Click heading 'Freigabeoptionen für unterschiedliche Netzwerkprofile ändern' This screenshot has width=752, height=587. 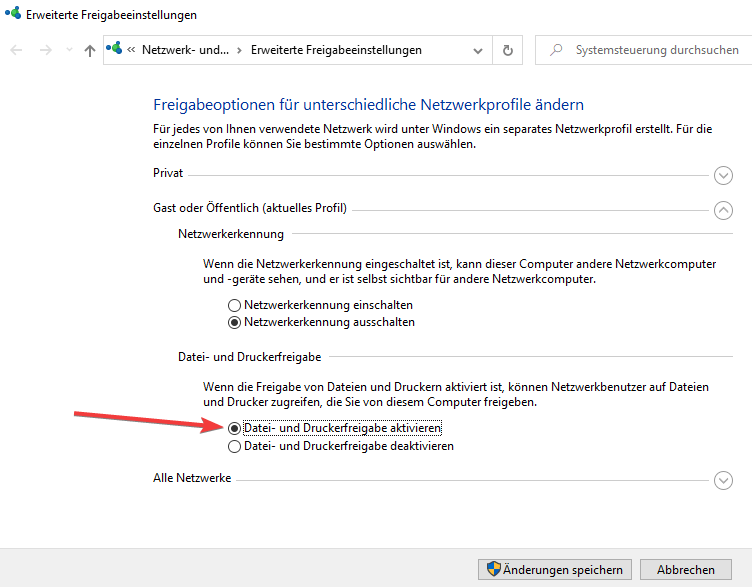pyautogui.click(x=368, y=105)
